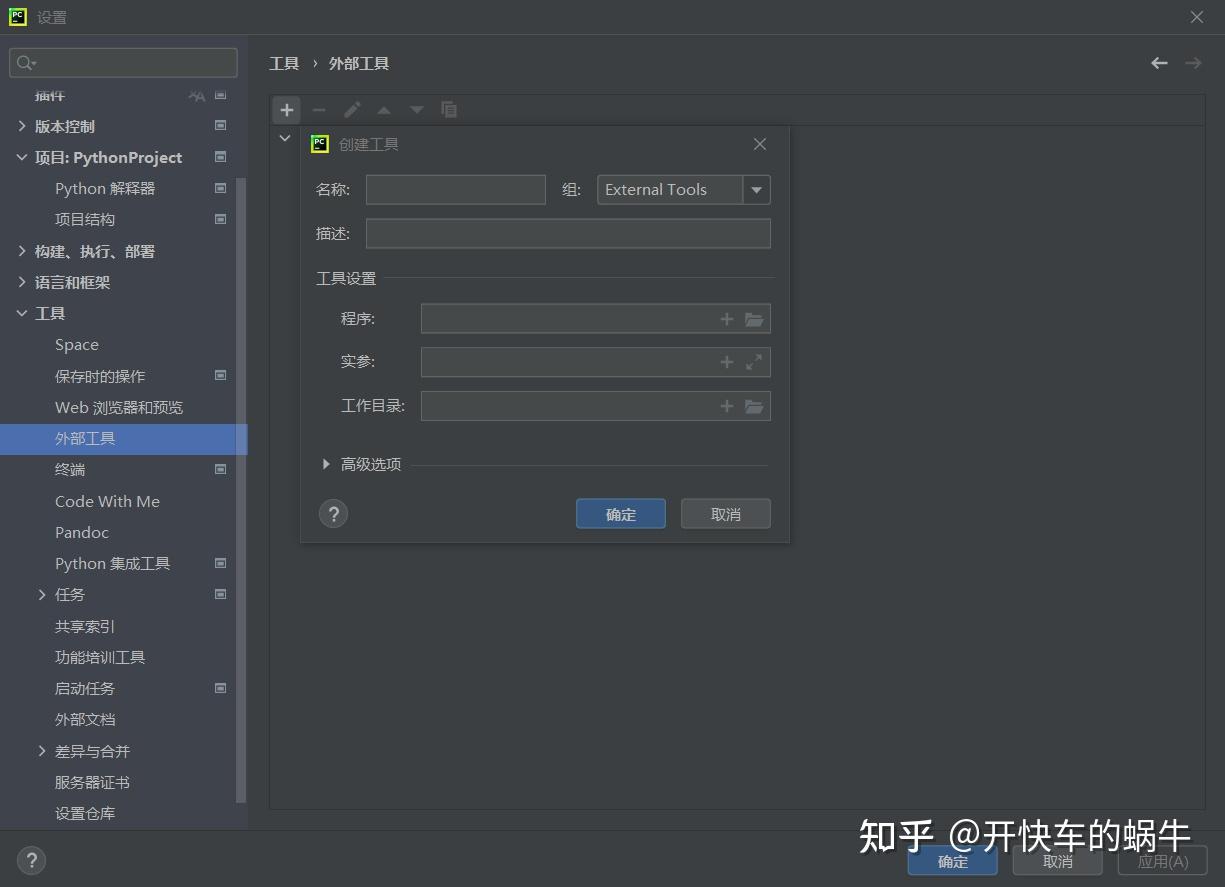Image resolution: width=1225 pixels, height=887 pixels.
Task: Move tool up using the up arrow icon
Action: [x=384, y=110]
